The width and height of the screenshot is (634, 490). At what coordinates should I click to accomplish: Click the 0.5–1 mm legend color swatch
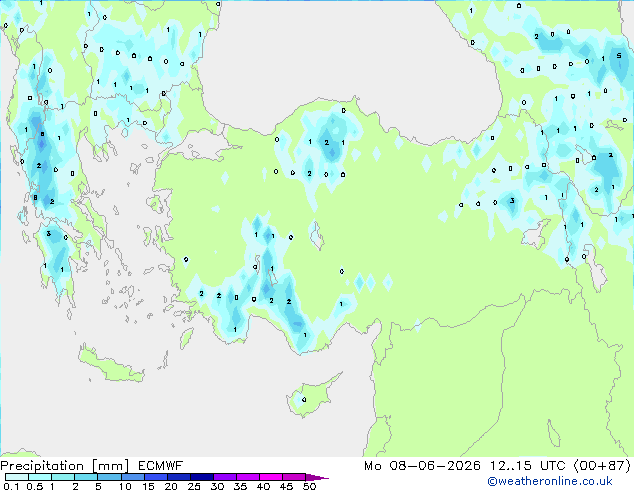click(x=40, y=477)
